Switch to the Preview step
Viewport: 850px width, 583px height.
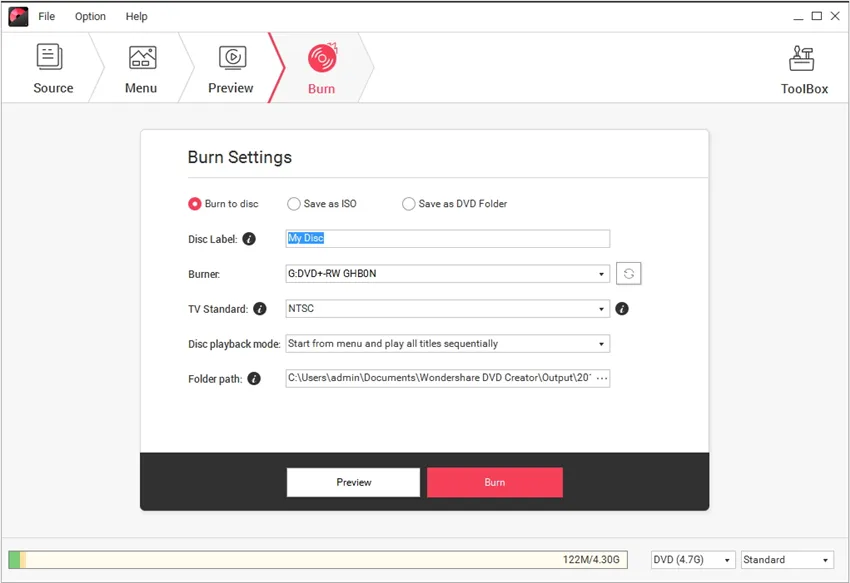[230, 67]
